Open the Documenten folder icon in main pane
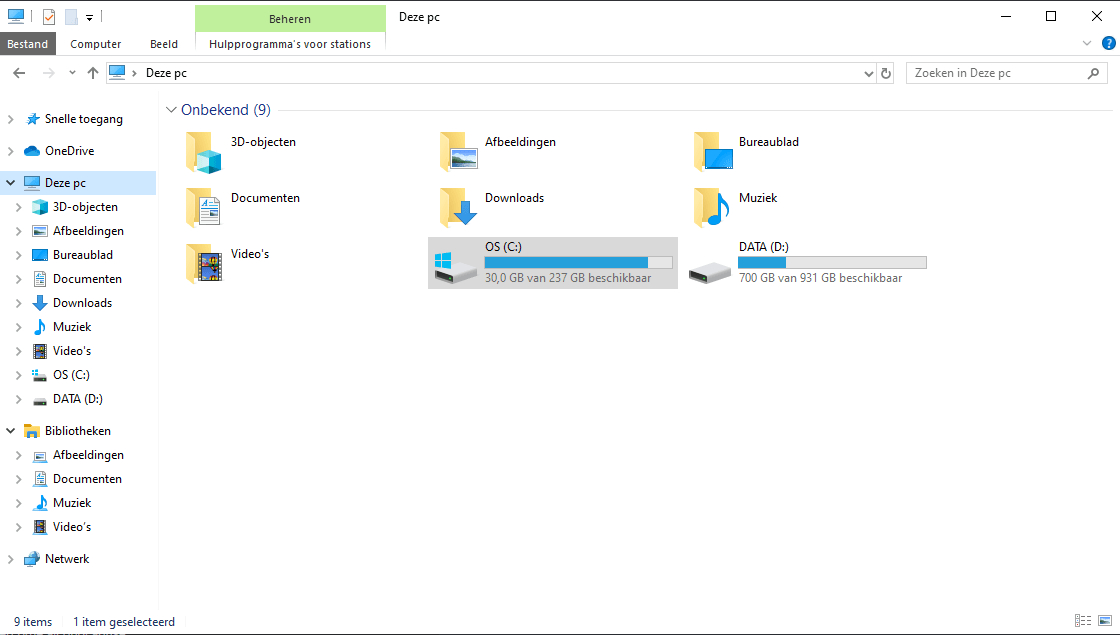This screenshot has width=1120, height=635. point(204,208)
